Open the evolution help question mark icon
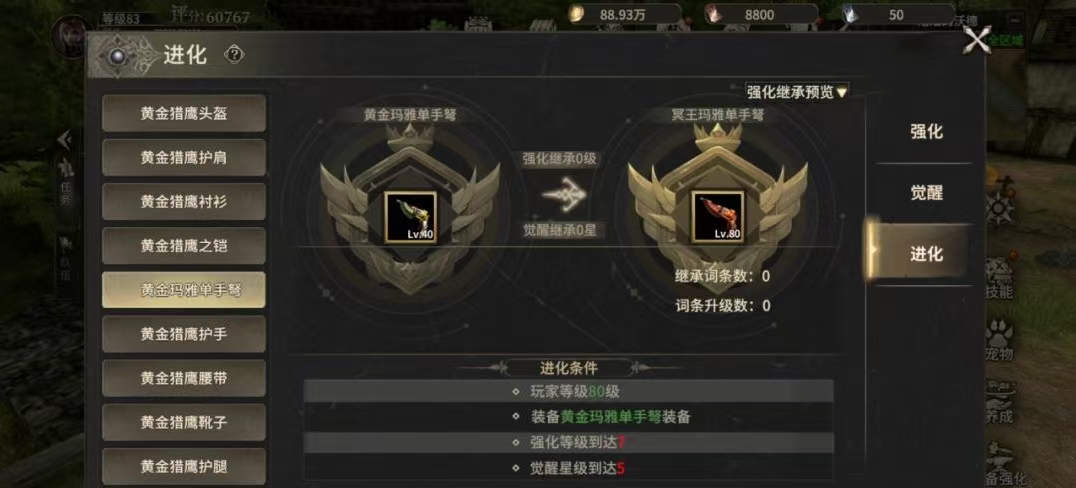This screenshot has height=488, width=1076. [234, 55]
